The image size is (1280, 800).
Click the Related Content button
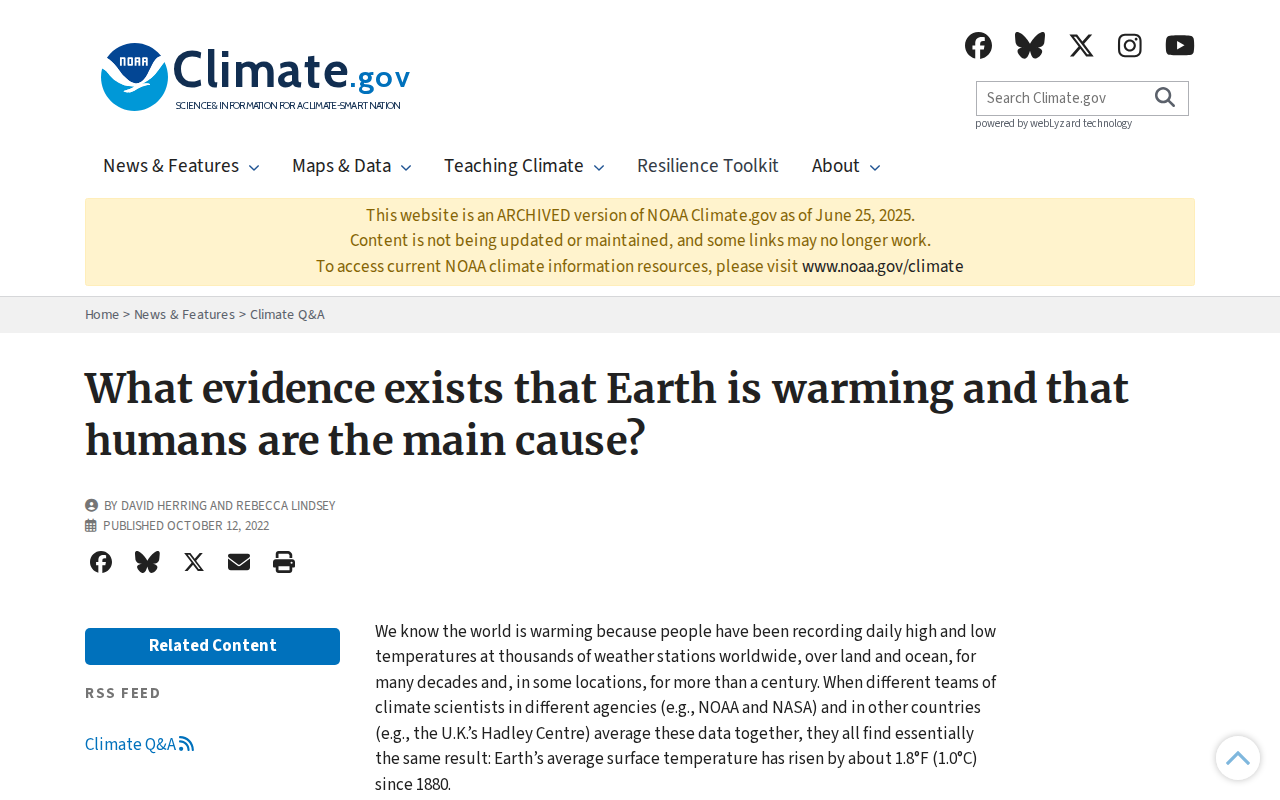pyautogui.click(x=212, y=646)
